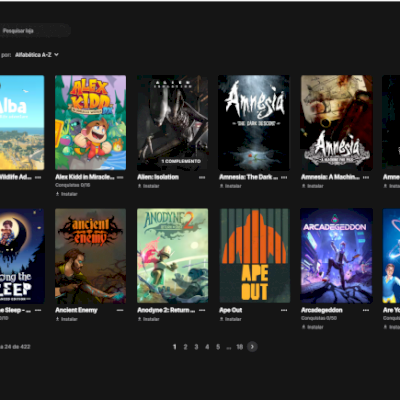Open three-dot menu for Among the Sleep
400x400 pixels.
(x=38, y=310)
